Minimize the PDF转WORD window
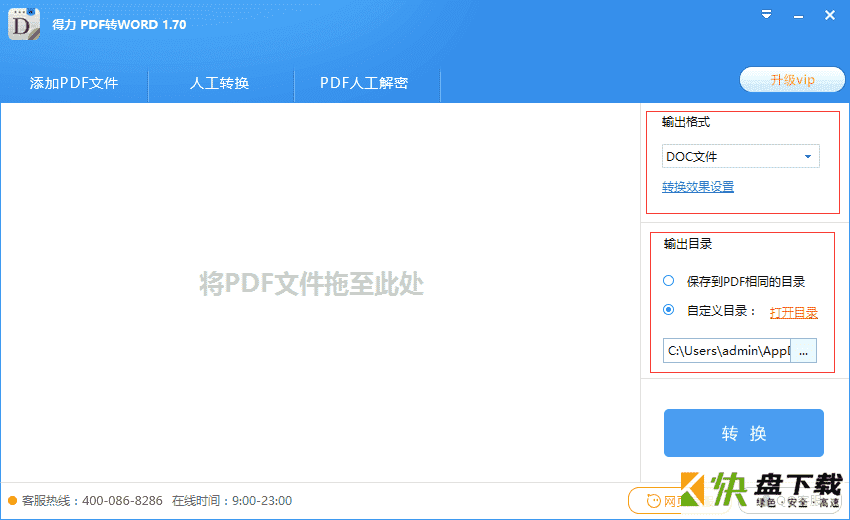850x520 pixels. click(798, 17)
